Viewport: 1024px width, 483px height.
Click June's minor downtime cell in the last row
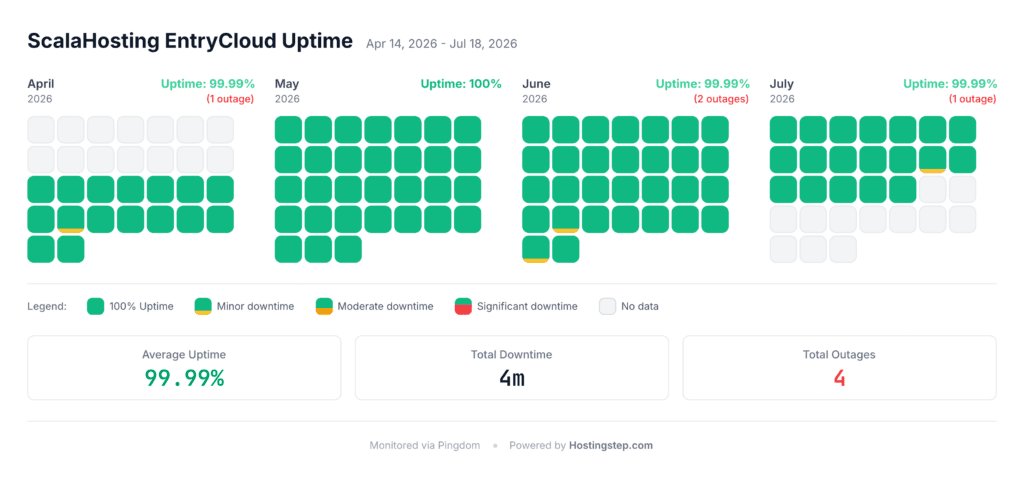point(536,249)
